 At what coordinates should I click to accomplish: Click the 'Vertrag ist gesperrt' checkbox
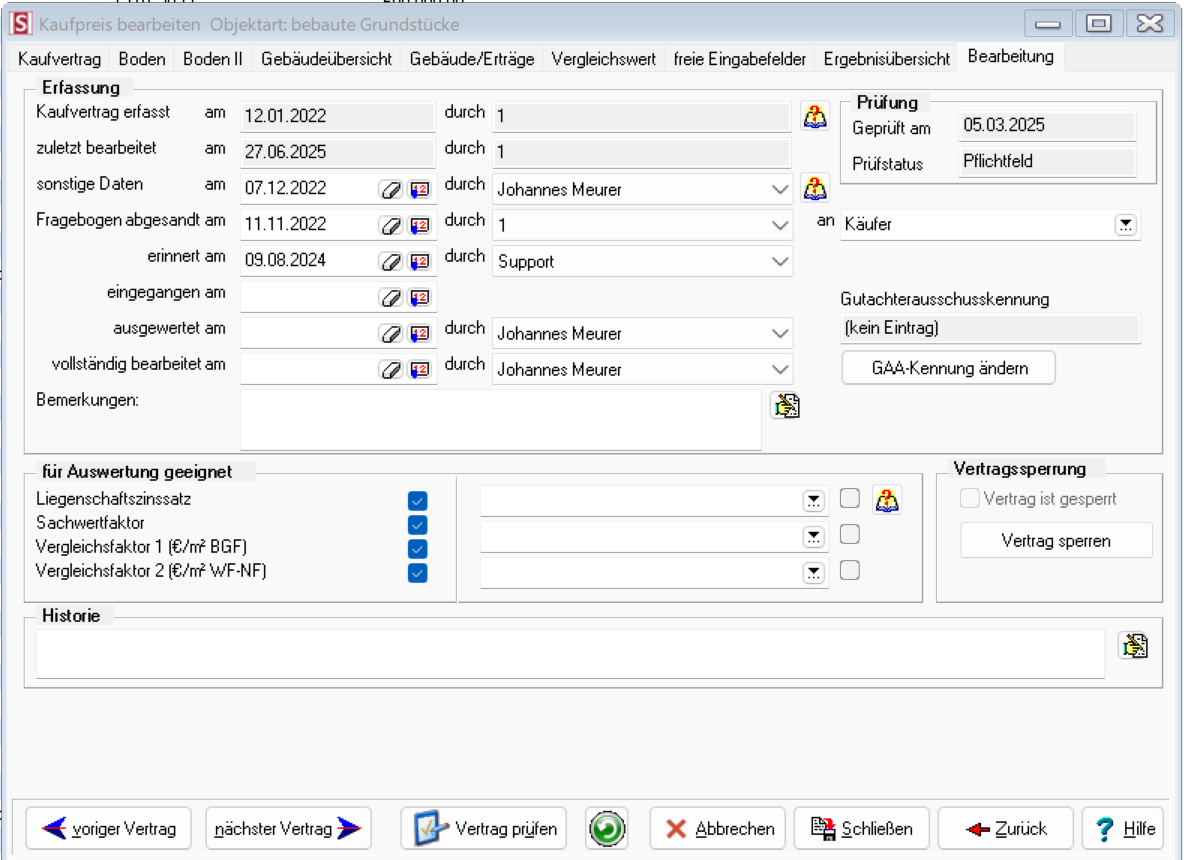tap(969, 499)
